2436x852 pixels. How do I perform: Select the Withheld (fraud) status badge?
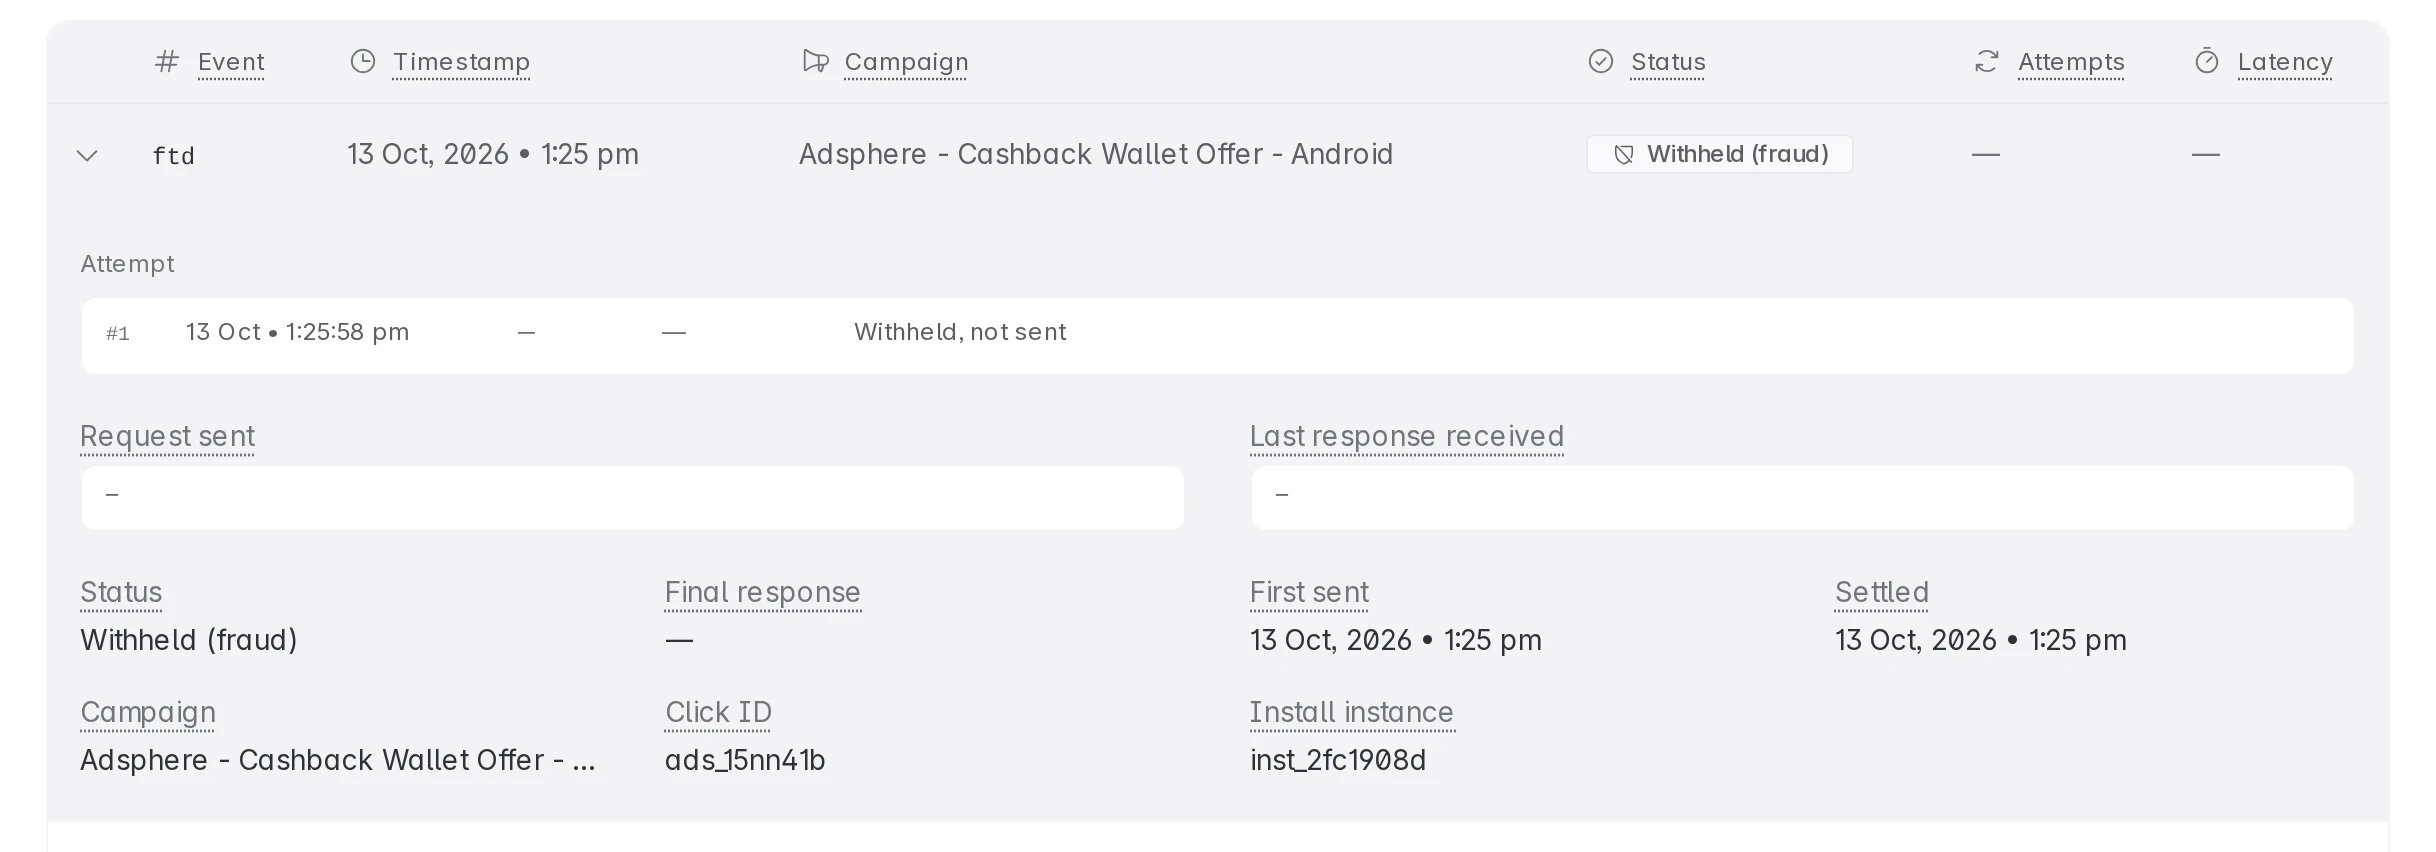pos(1720,154)
